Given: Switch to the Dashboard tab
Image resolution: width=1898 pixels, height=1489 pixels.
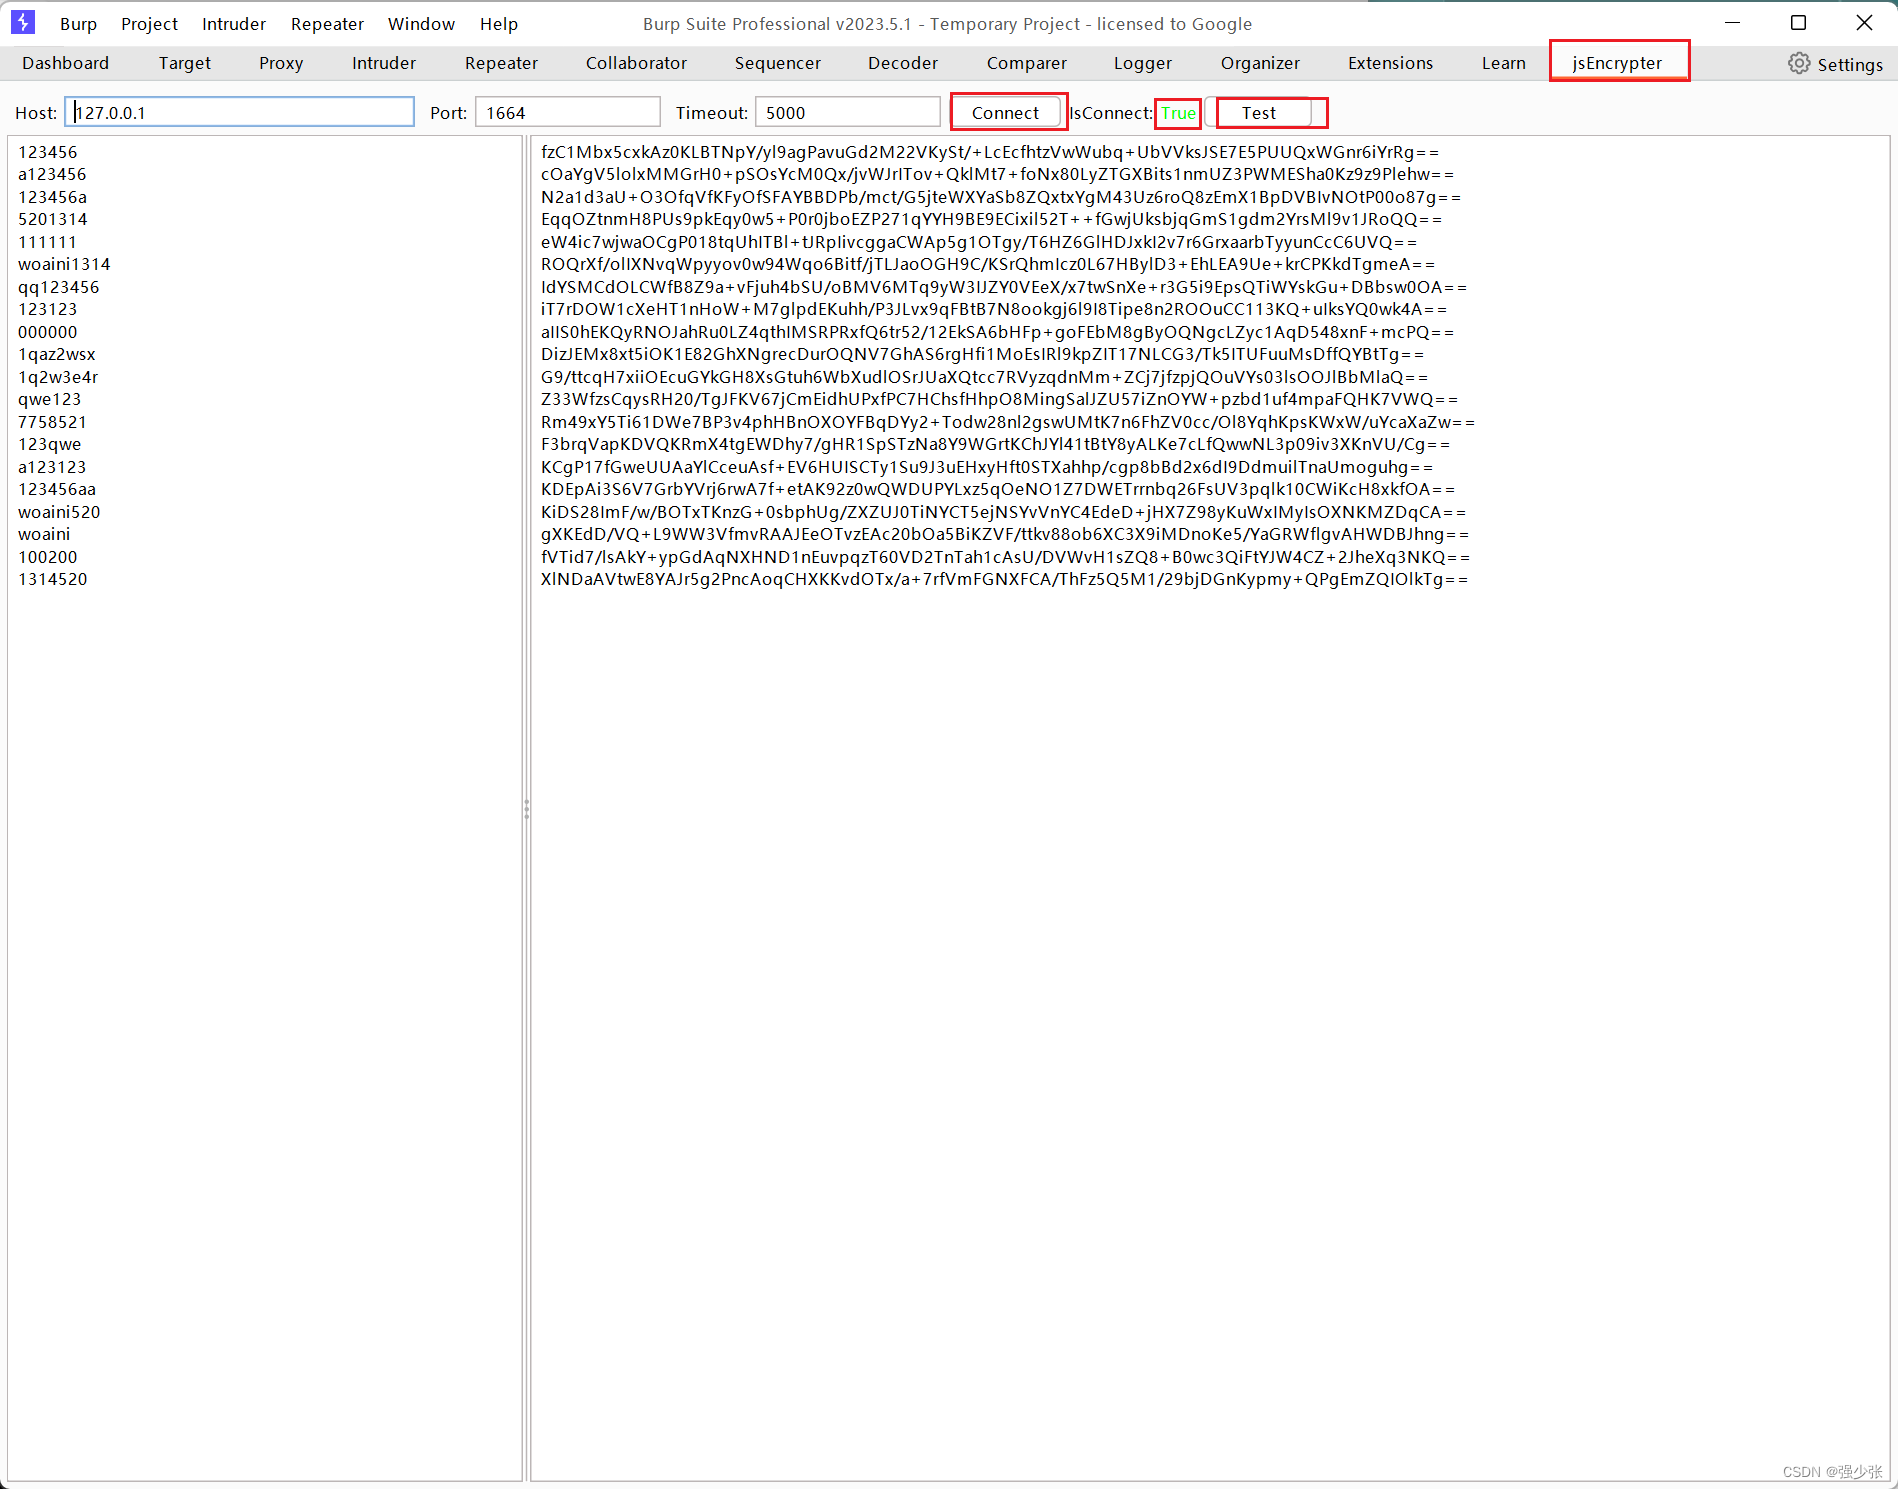Looking at the screenshot, I should click(x=66, y=63).
